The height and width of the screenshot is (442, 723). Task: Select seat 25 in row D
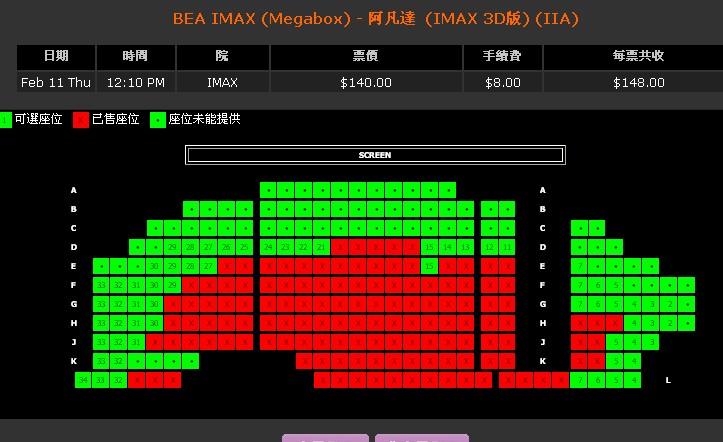point(245,247)
